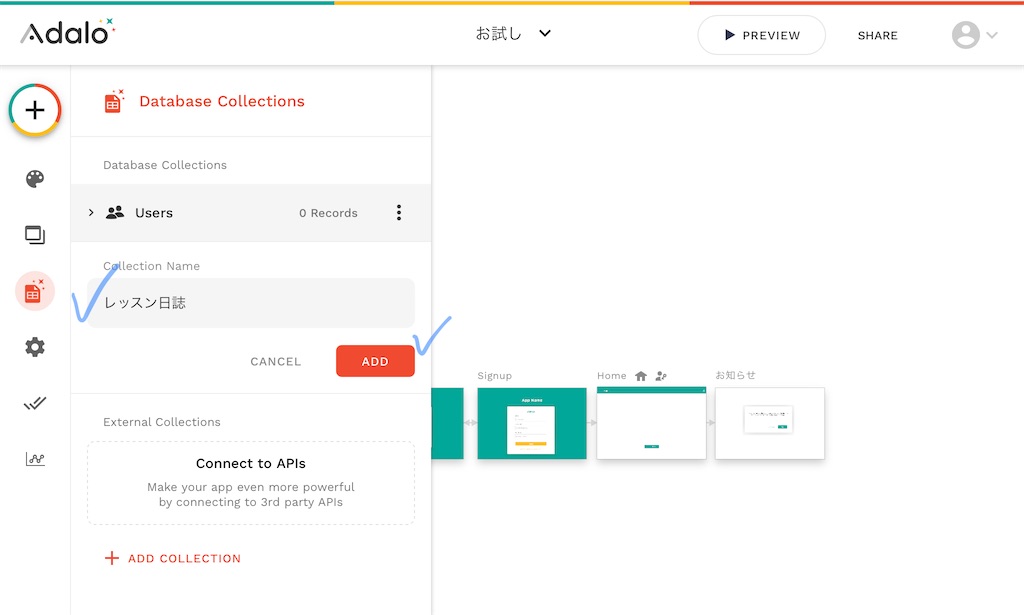The image size is (1024, 615).
Task: Open the settings gear icon
Action: coord(35,347)
